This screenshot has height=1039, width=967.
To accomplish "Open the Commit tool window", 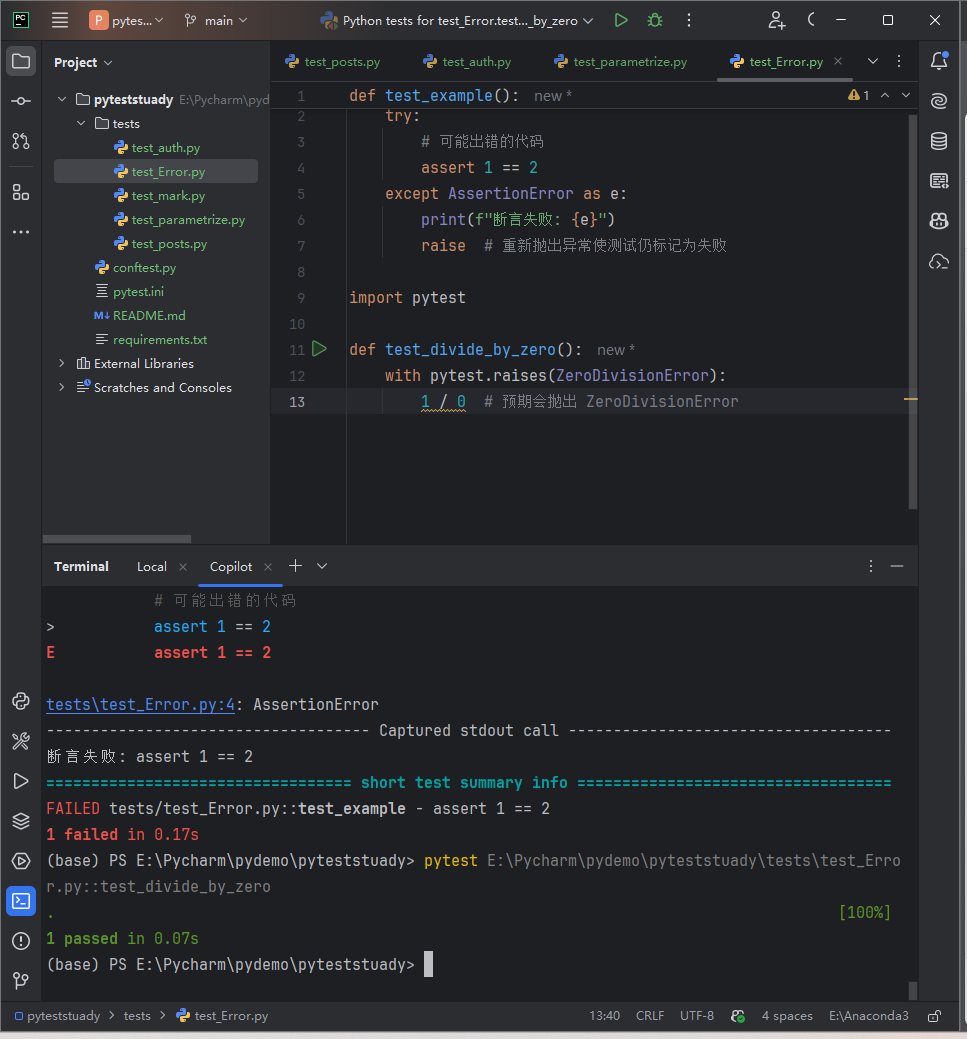I will click(x=21, y=101).
